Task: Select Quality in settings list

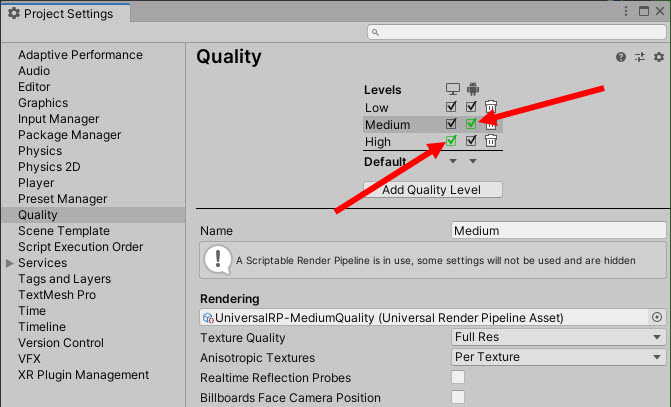Action: tap(93, 215)
